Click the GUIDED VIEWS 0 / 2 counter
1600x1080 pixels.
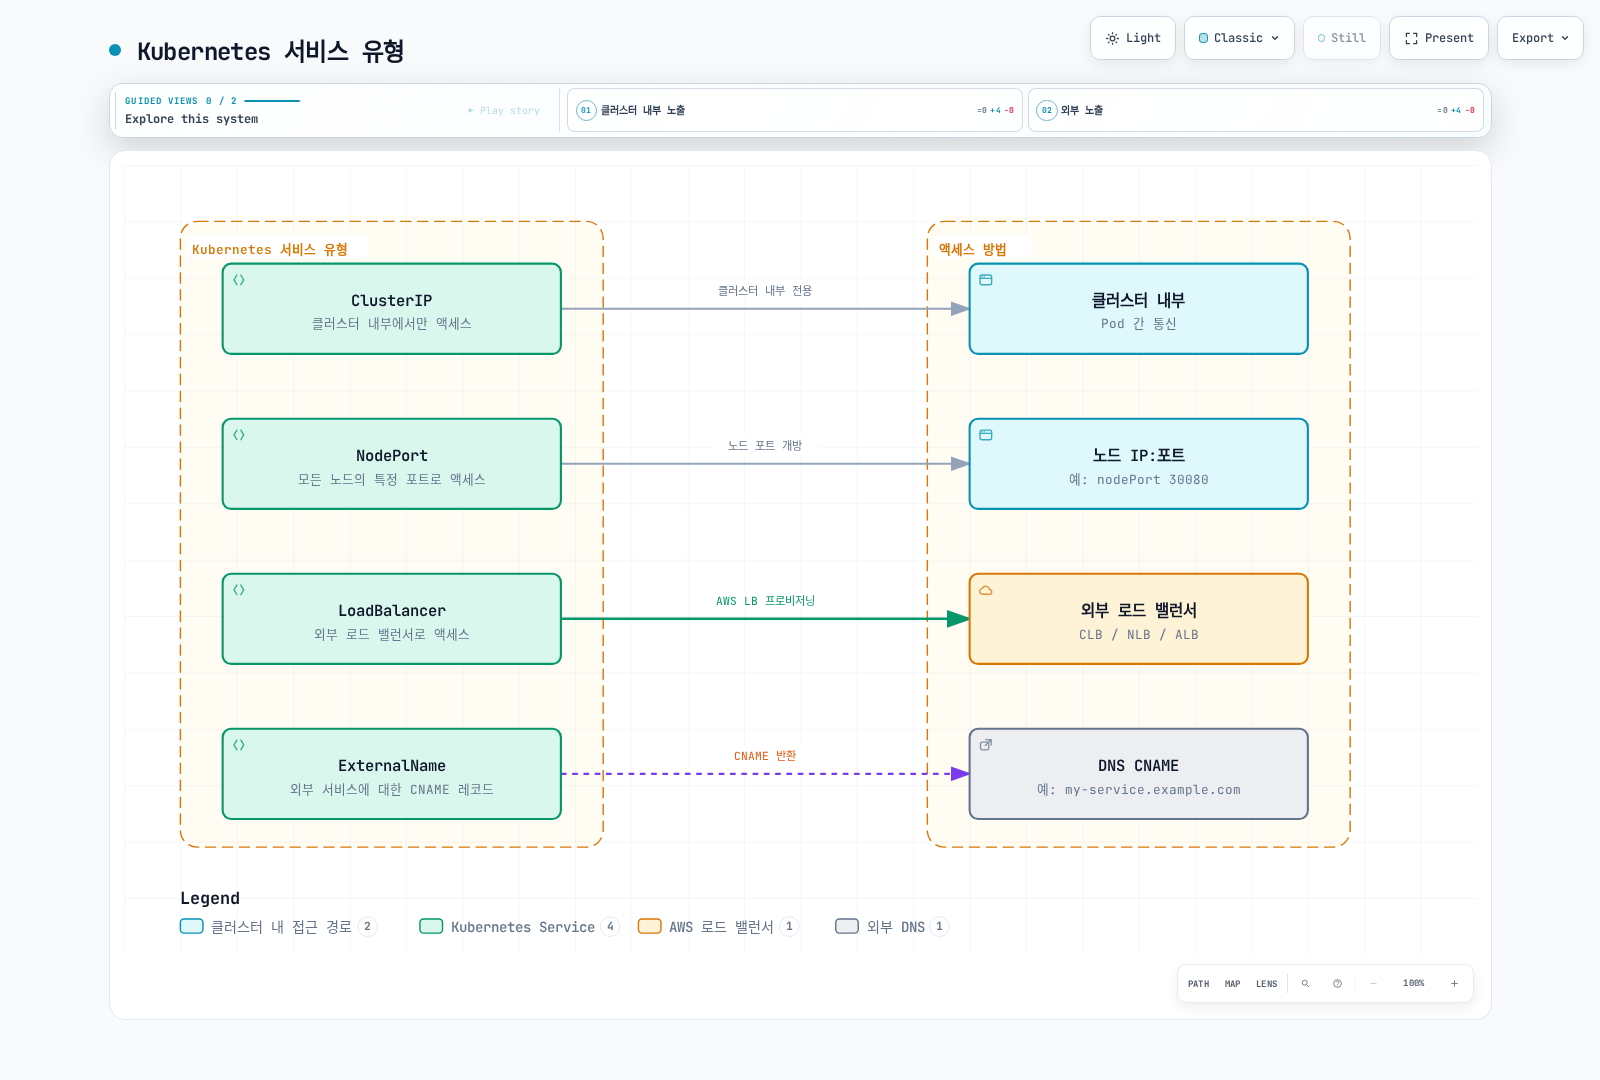click(181, 101)
